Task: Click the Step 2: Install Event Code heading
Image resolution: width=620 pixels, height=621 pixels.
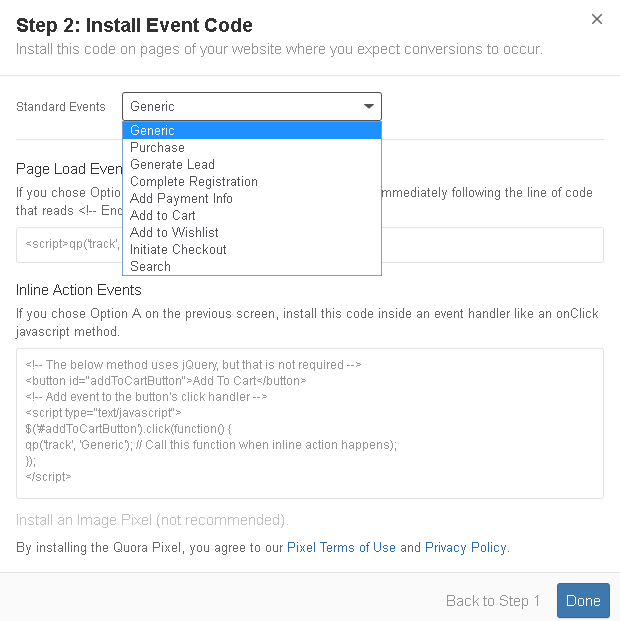Action: 134,25
